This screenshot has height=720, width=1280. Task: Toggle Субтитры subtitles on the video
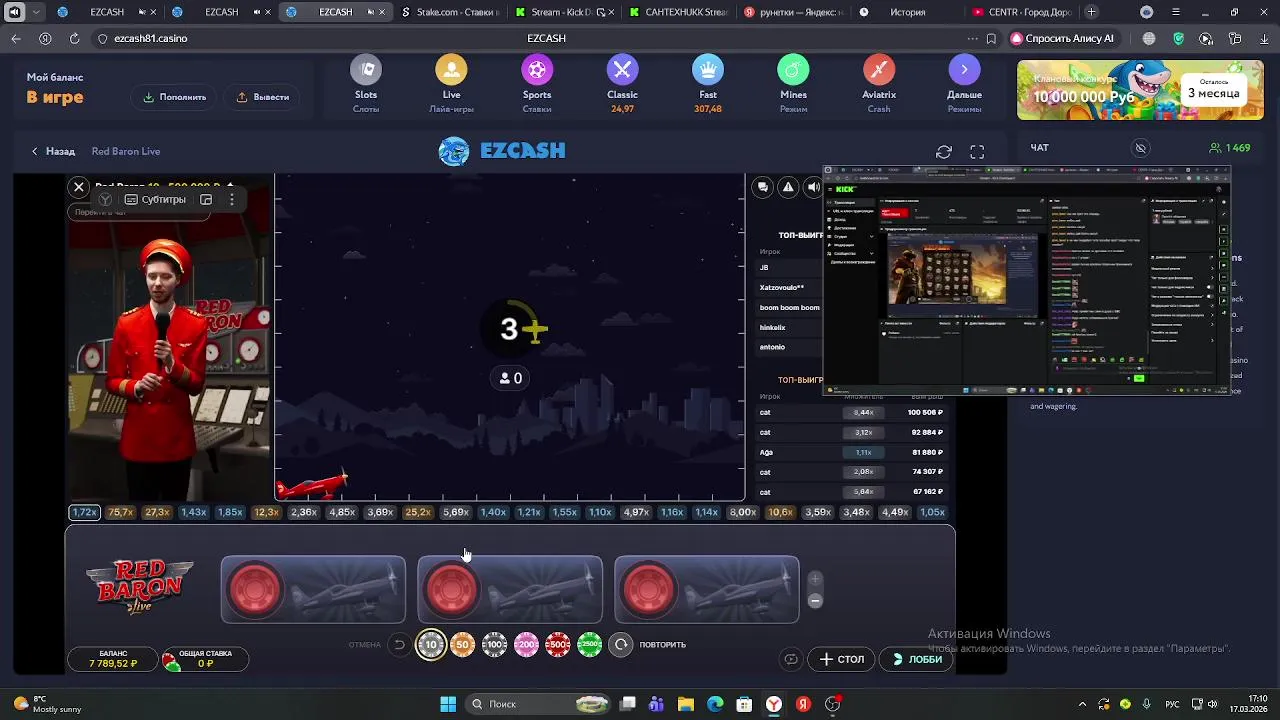click(x=155, y=199)
